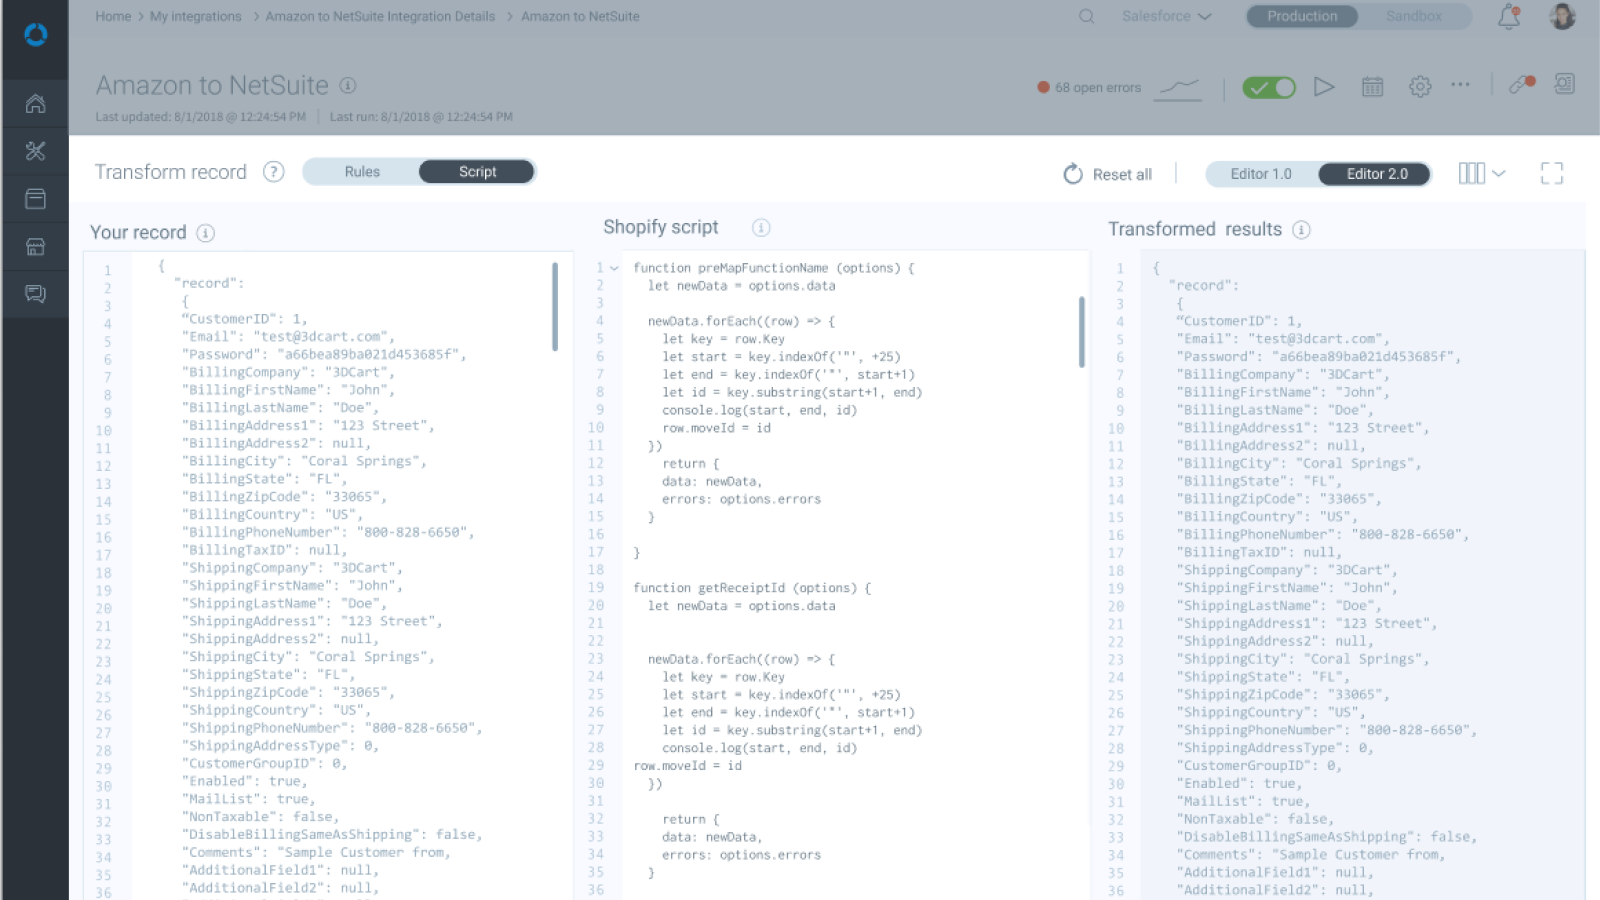Click info icon next to Amazon to NetSuite
This screenshot has height=900, width=1600.
pos(348,86)
